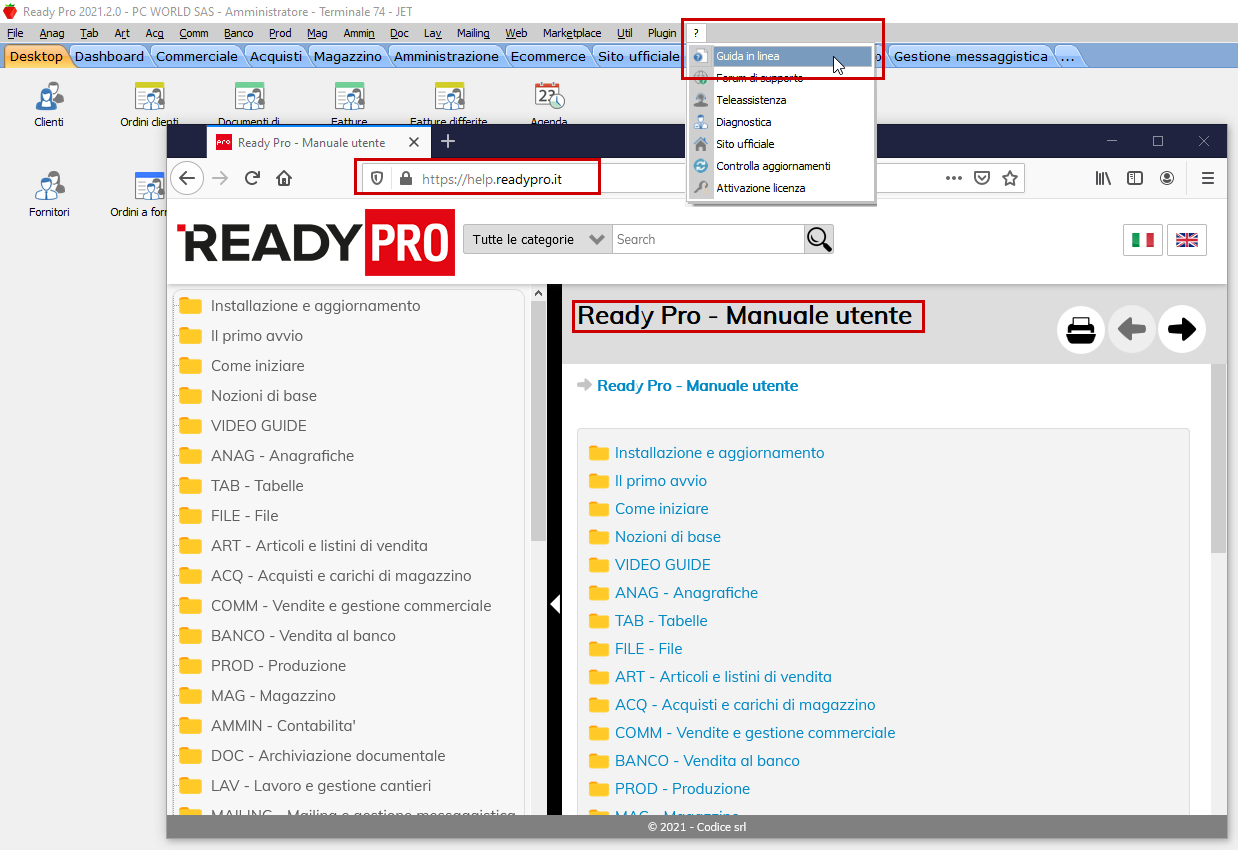Click the Italian flag icon
1238x850 pixels.
tap(1143, 240)
